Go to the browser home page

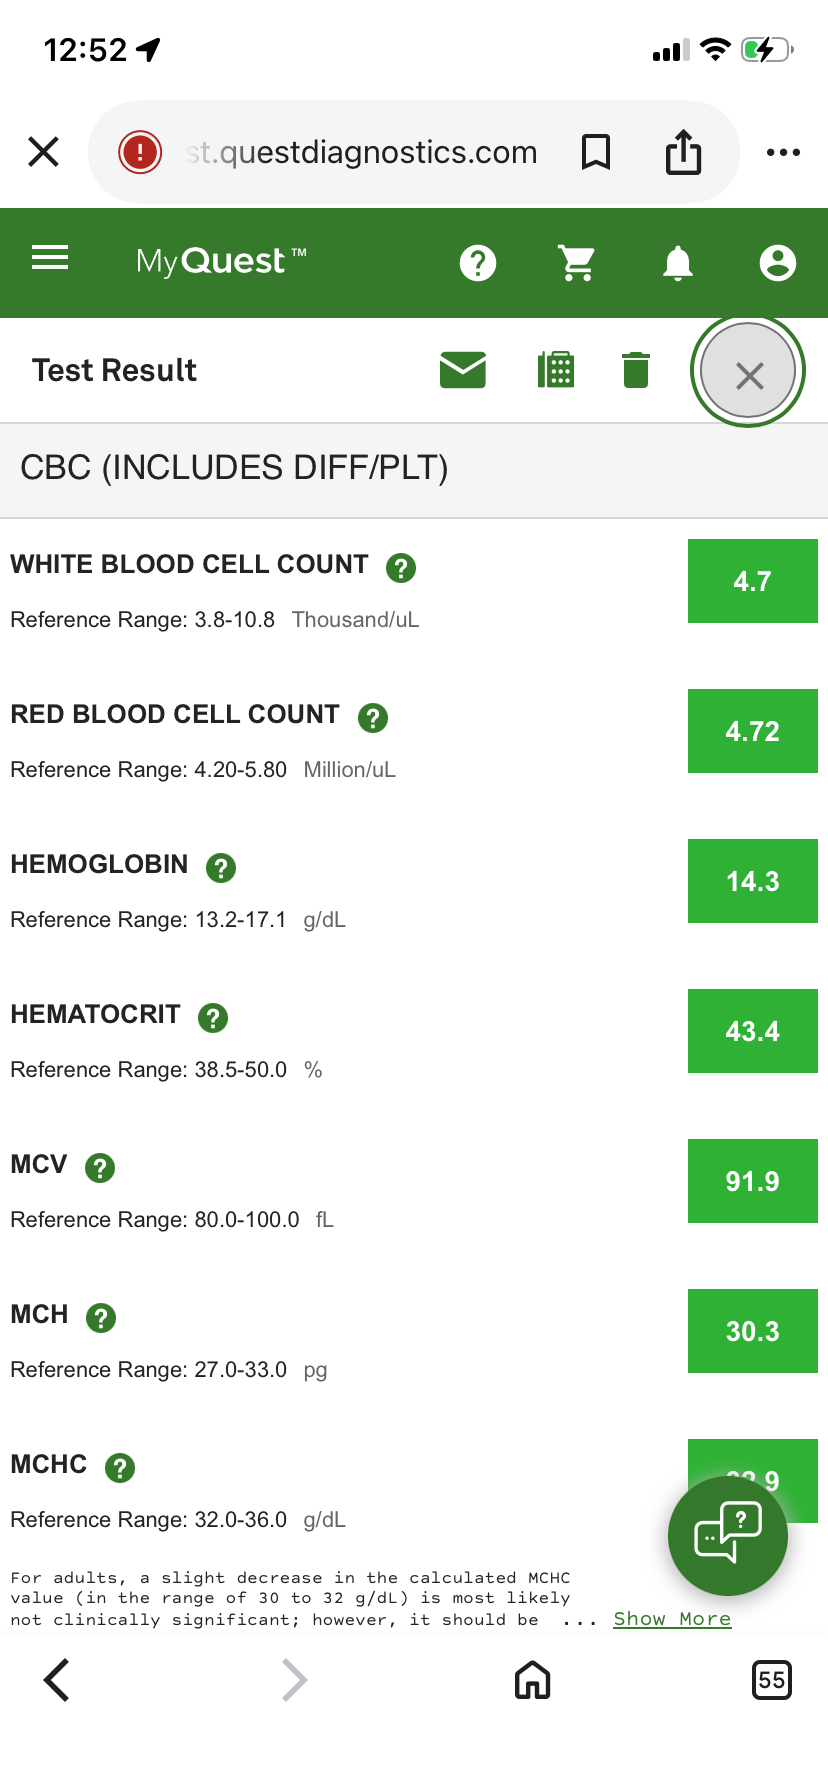click(x=532, y=1680)
